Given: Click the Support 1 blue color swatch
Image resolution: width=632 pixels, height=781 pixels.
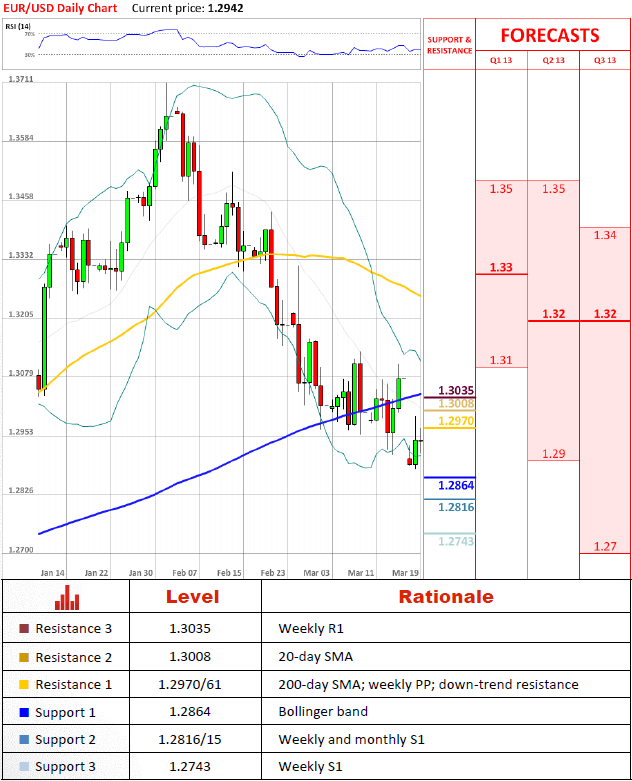Looking at the screenshot, I should [x=24, y=712].
